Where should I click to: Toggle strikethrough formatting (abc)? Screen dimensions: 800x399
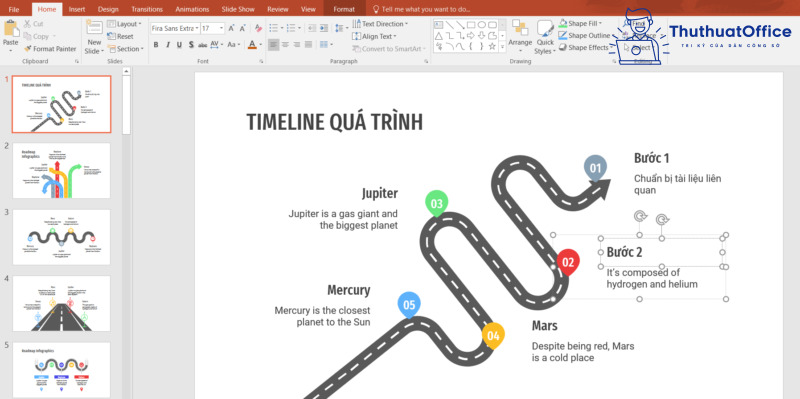click(203, 45)
